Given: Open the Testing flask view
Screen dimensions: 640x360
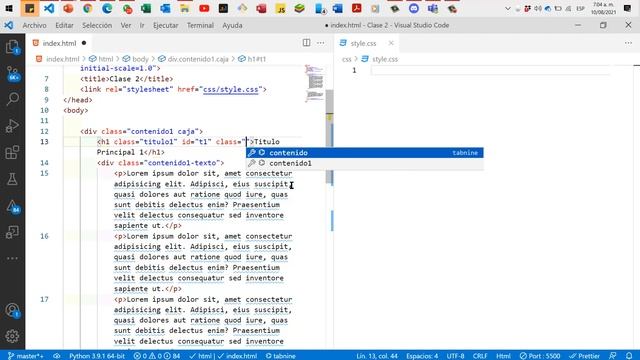Looking at the screenshot, I should 12,179.
